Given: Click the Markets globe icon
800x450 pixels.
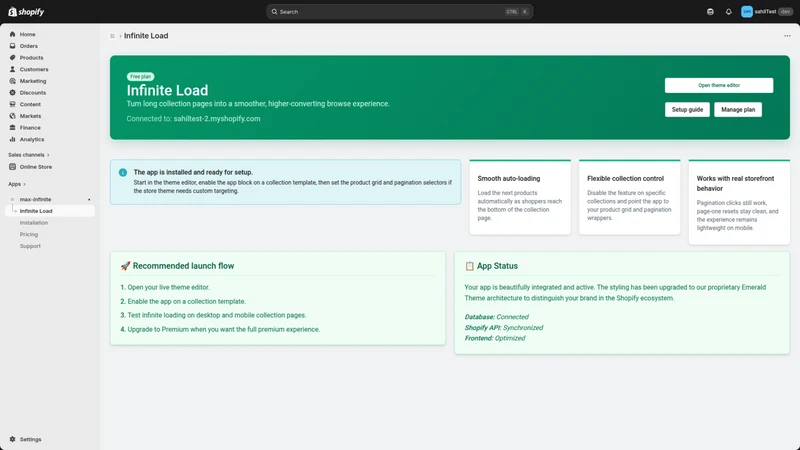Looking at the screenshot, I should 12,116.
